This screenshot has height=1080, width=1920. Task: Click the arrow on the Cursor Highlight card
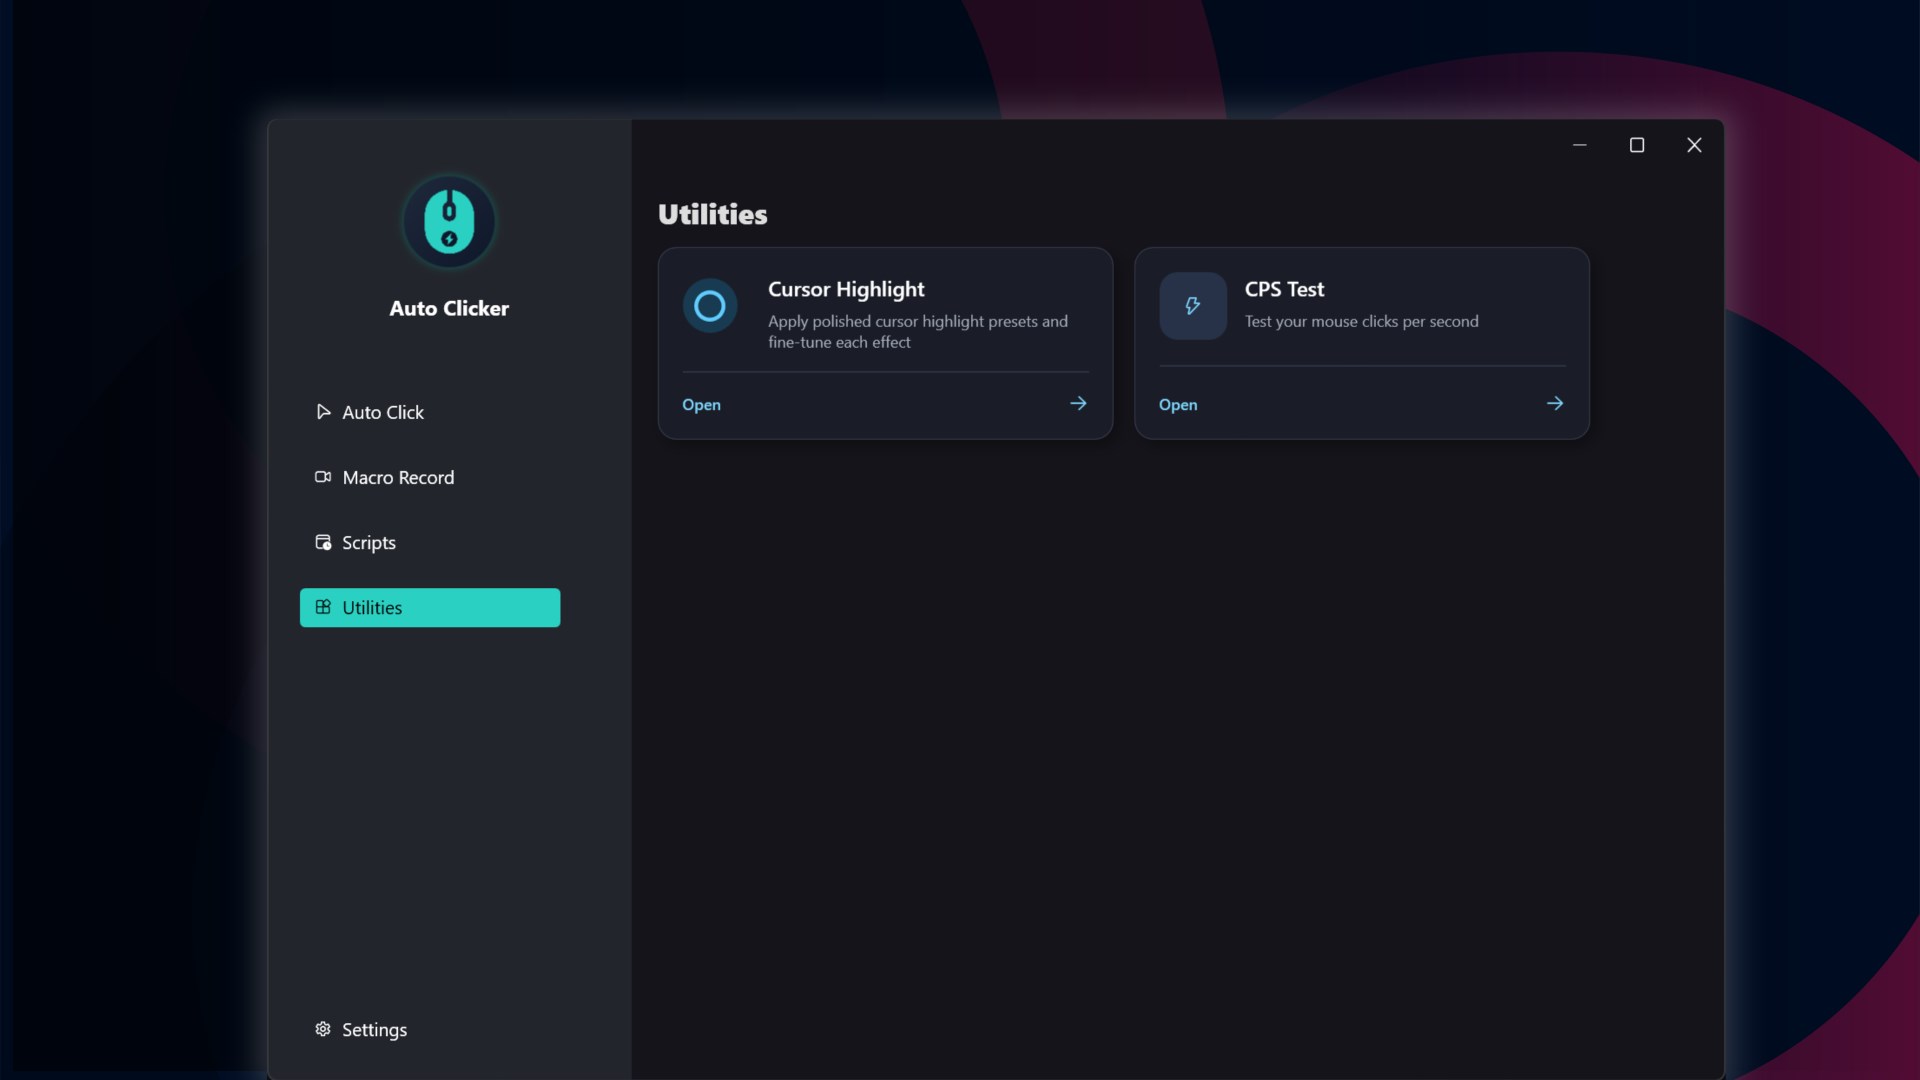[x=1078, y=403]
